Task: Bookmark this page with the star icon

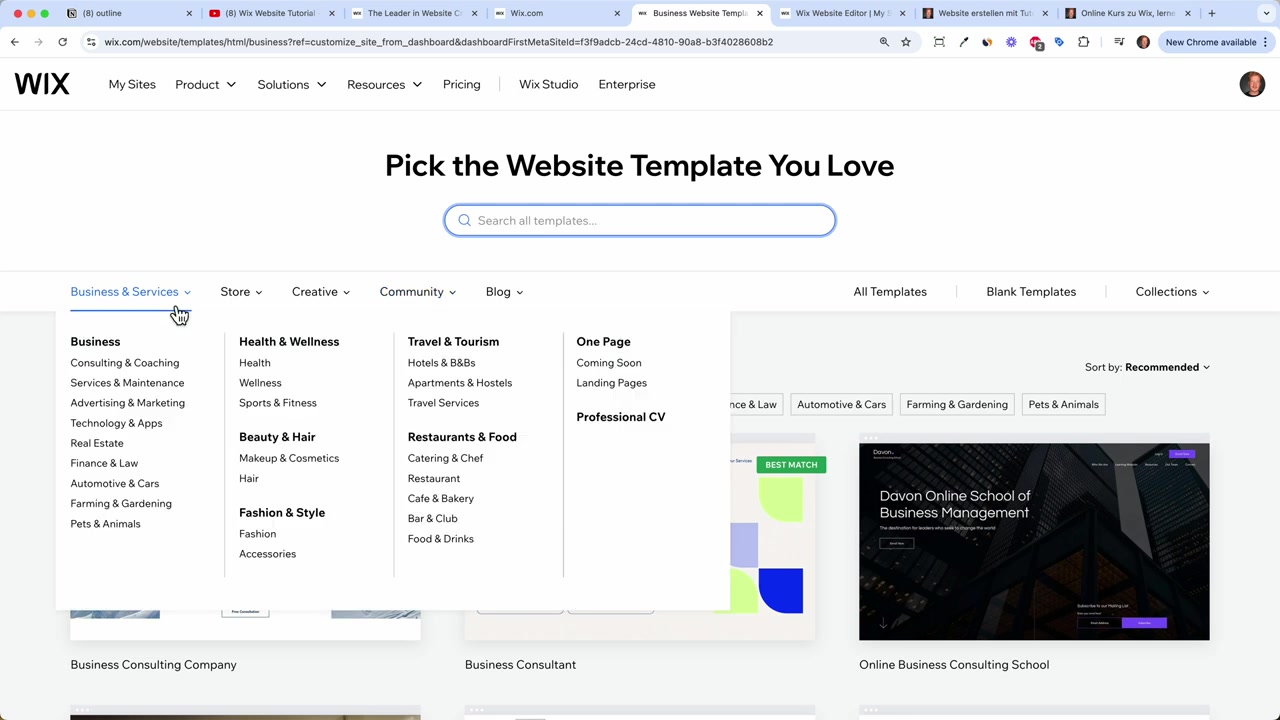Action: [x=906, y=42]
